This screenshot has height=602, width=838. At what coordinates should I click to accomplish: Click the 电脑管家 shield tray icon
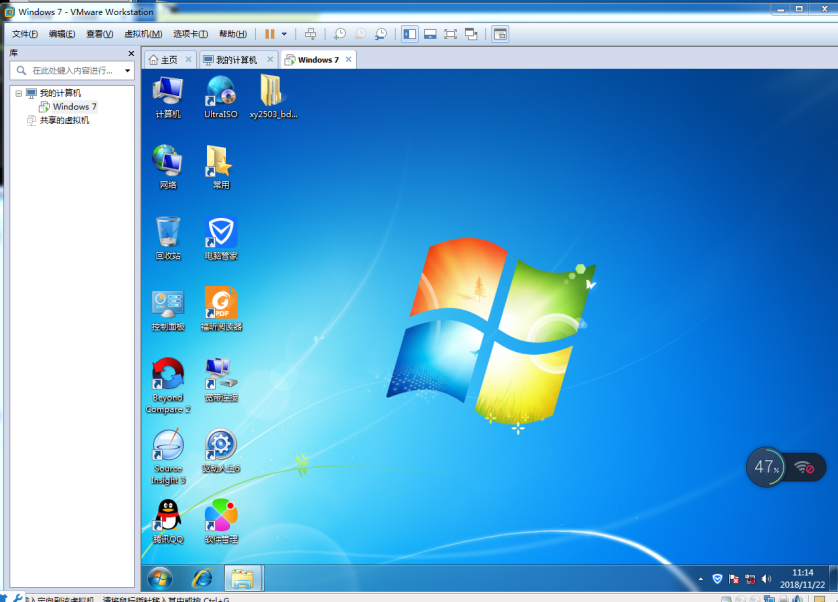(x=717, y=579)
